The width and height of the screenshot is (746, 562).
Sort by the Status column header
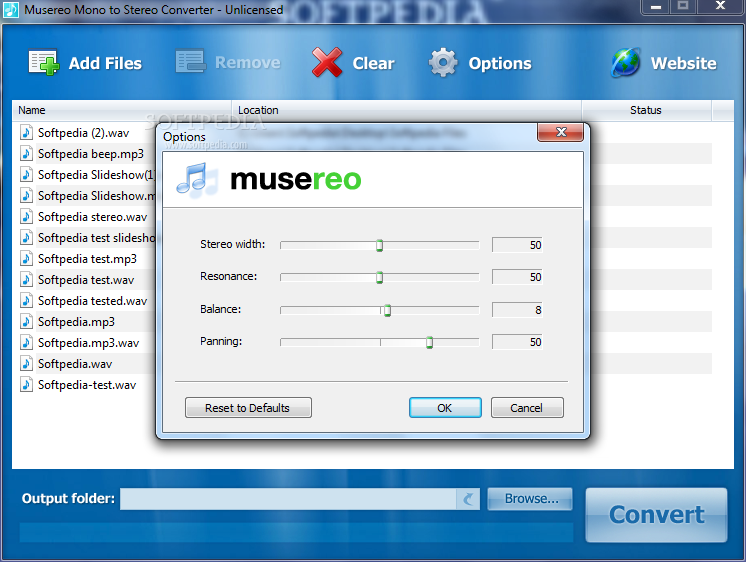coord(647,110)
